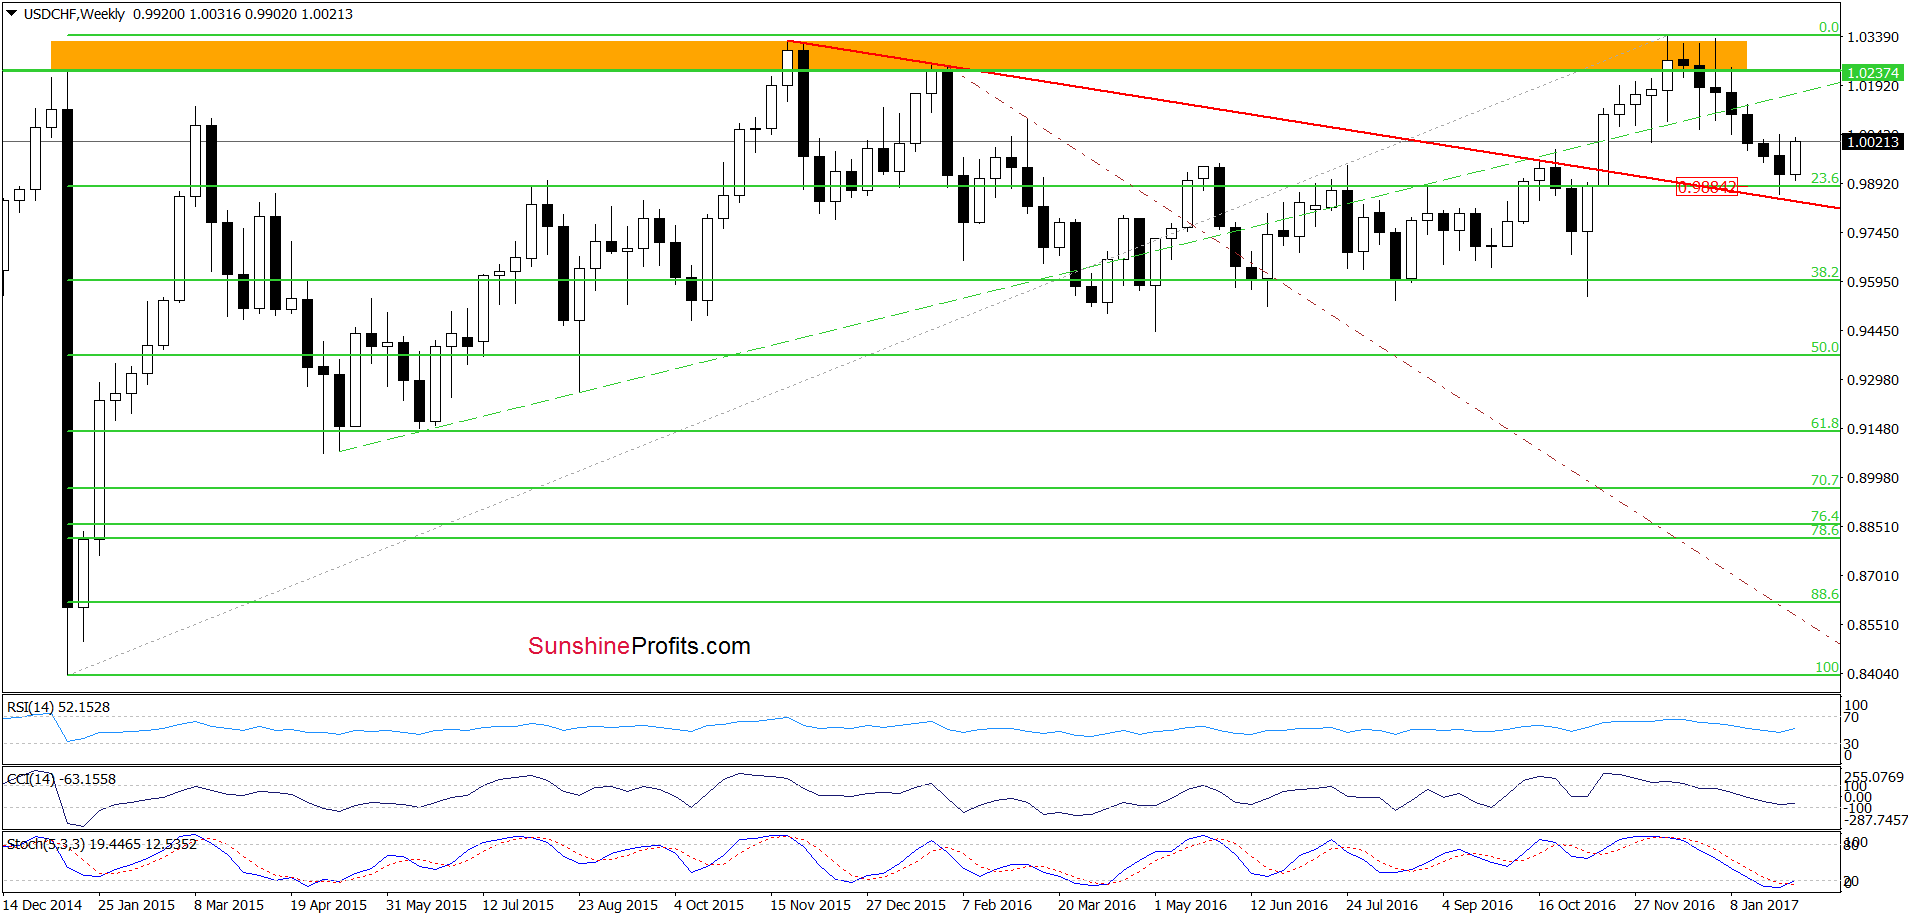Image resolution: width=1908 pixels, height=919 pixels.
Task: Click the 12 Jun 2016 date label
Action: 1289,905
